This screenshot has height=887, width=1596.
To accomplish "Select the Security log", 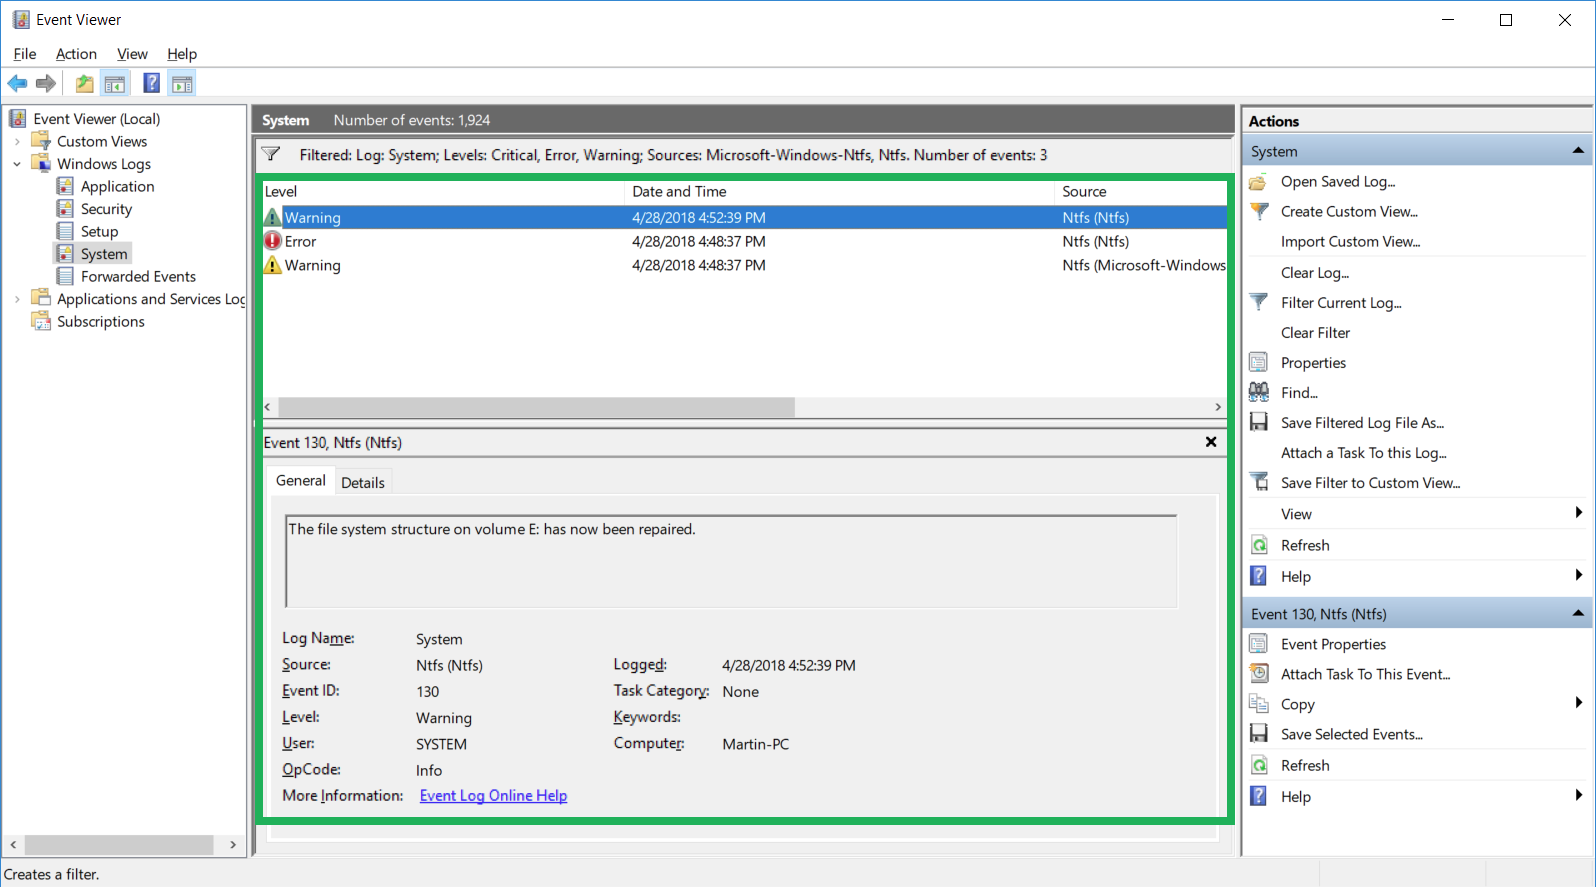I will click(106, 209).
